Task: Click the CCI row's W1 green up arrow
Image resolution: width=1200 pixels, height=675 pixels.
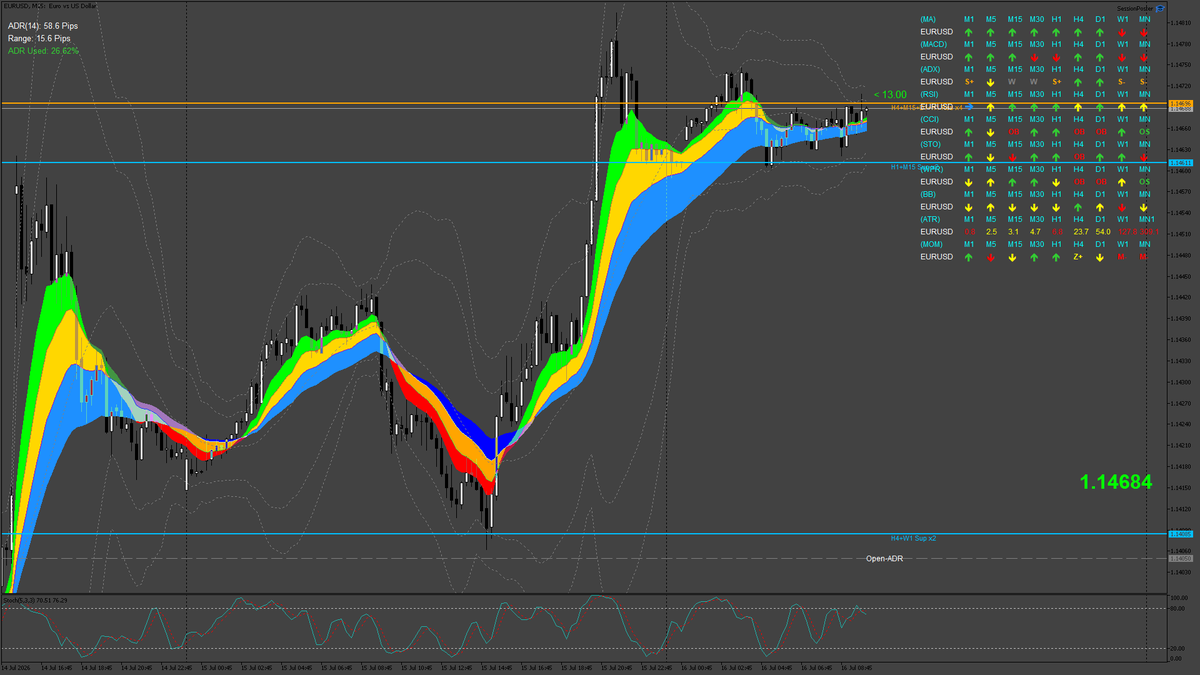Action: point(1122,132)
